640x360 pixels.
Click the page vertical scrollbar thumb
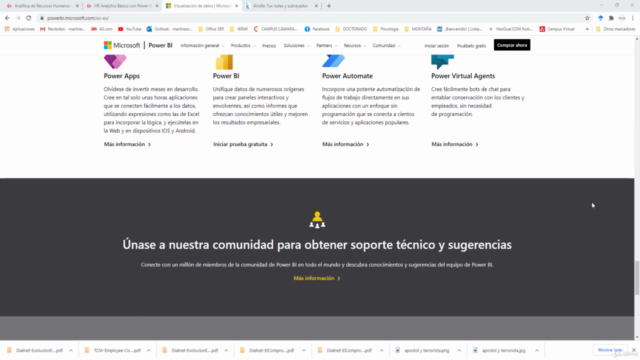(x=637, y=278)
